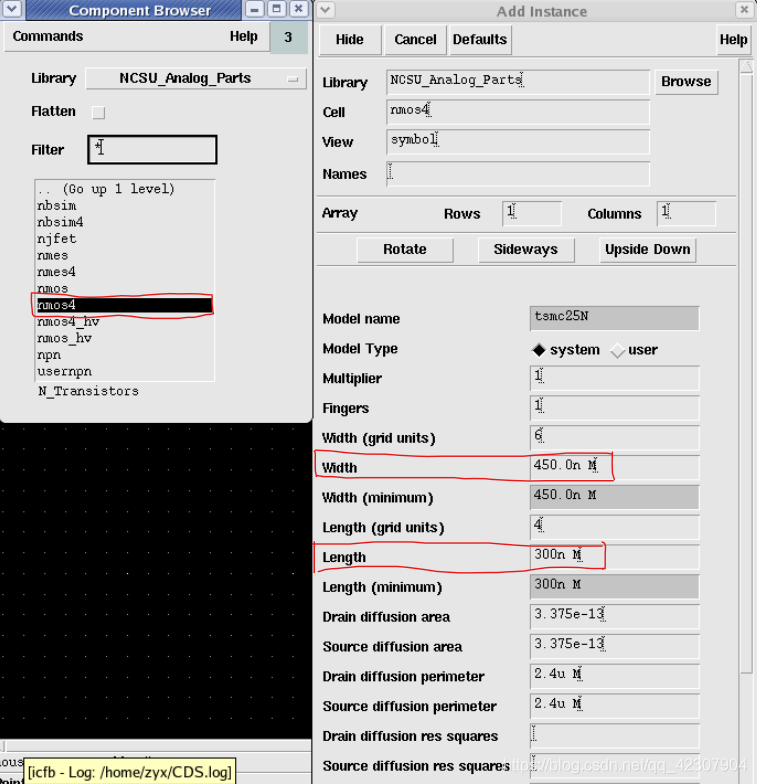Click the Names input field
Image resolution: width=757 pixels, height=784 pixels.
(518, 174)
